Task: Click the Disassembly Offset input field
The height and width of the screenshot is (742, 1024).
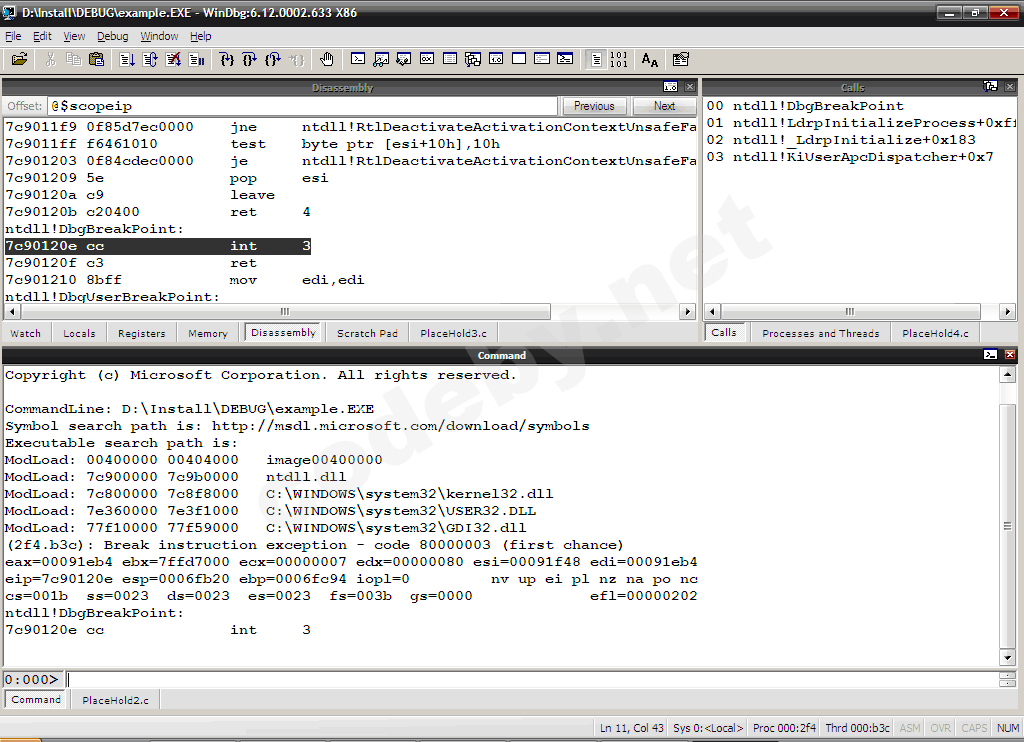Action: [x=302, y=106]
